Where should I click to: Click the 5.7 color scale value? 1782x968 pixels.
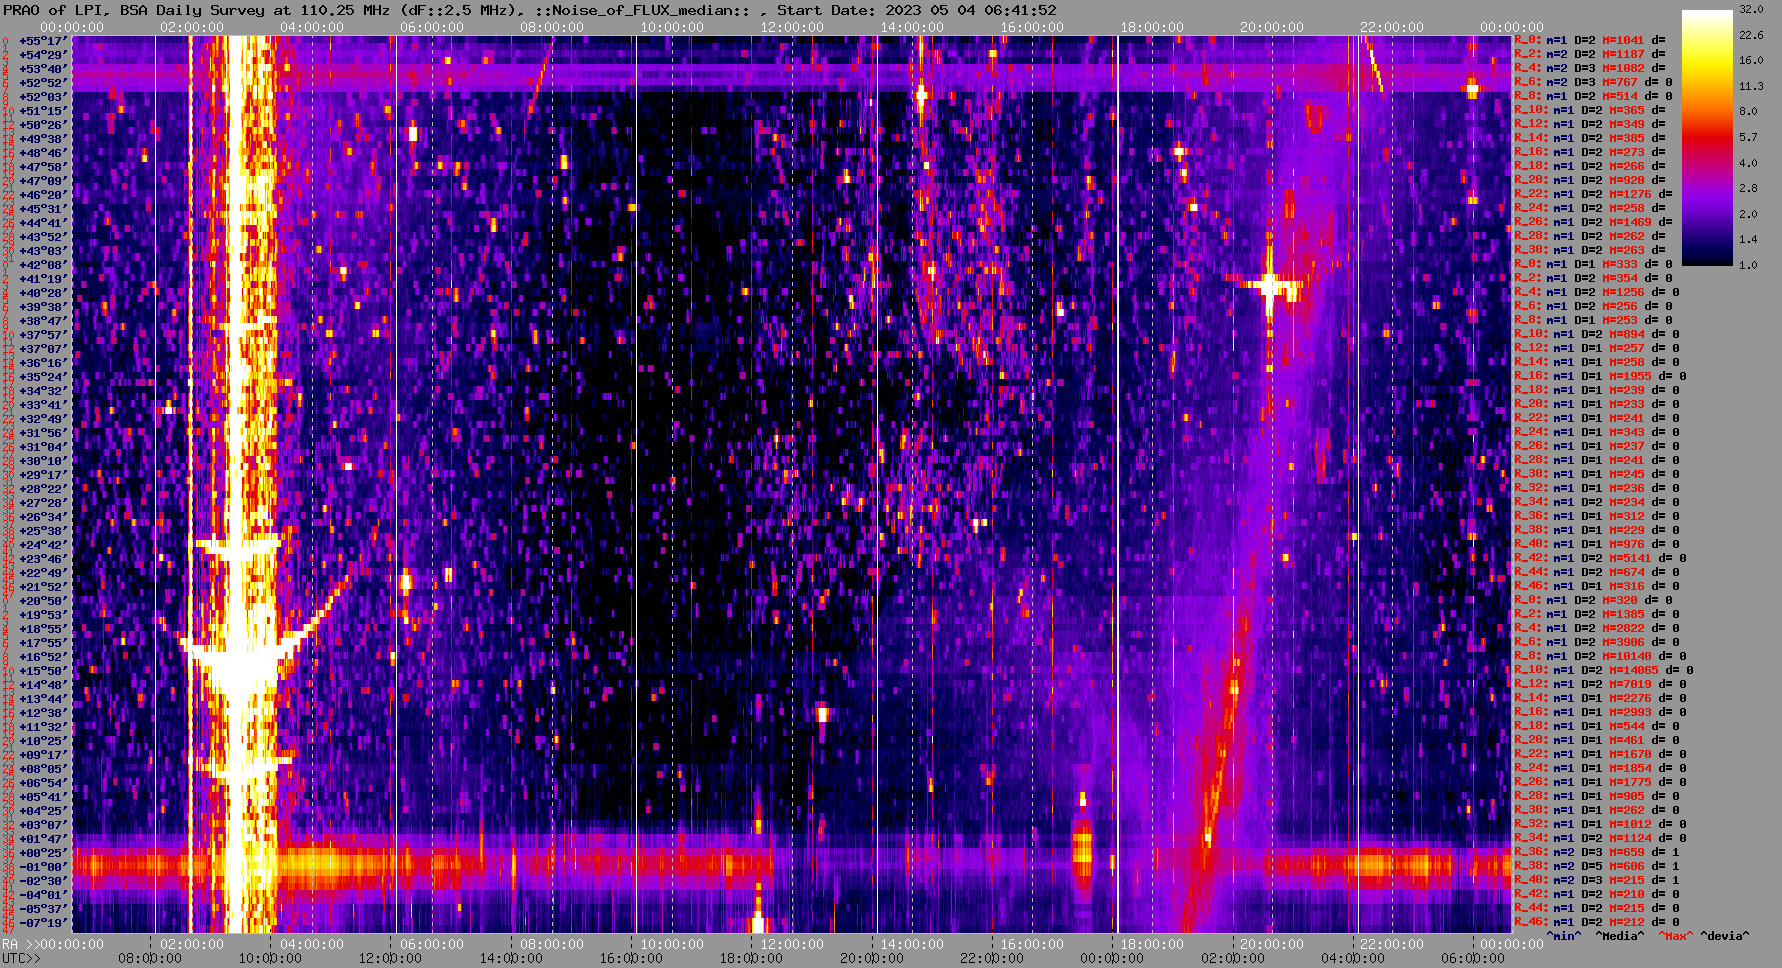1748,137
